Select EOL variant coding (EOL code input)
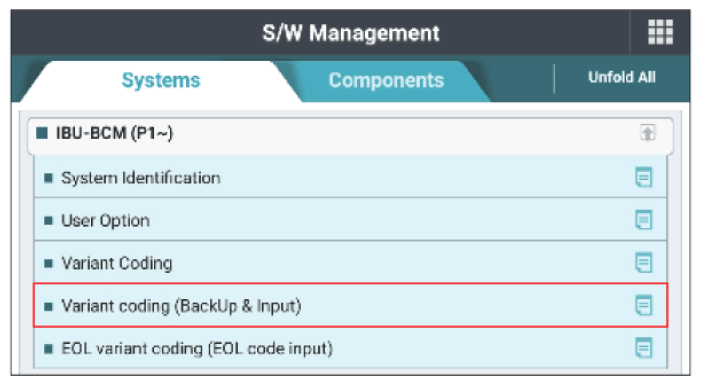The height and width of the screenshot is (385, 701). pyautogui.click(x=350, y=348)
